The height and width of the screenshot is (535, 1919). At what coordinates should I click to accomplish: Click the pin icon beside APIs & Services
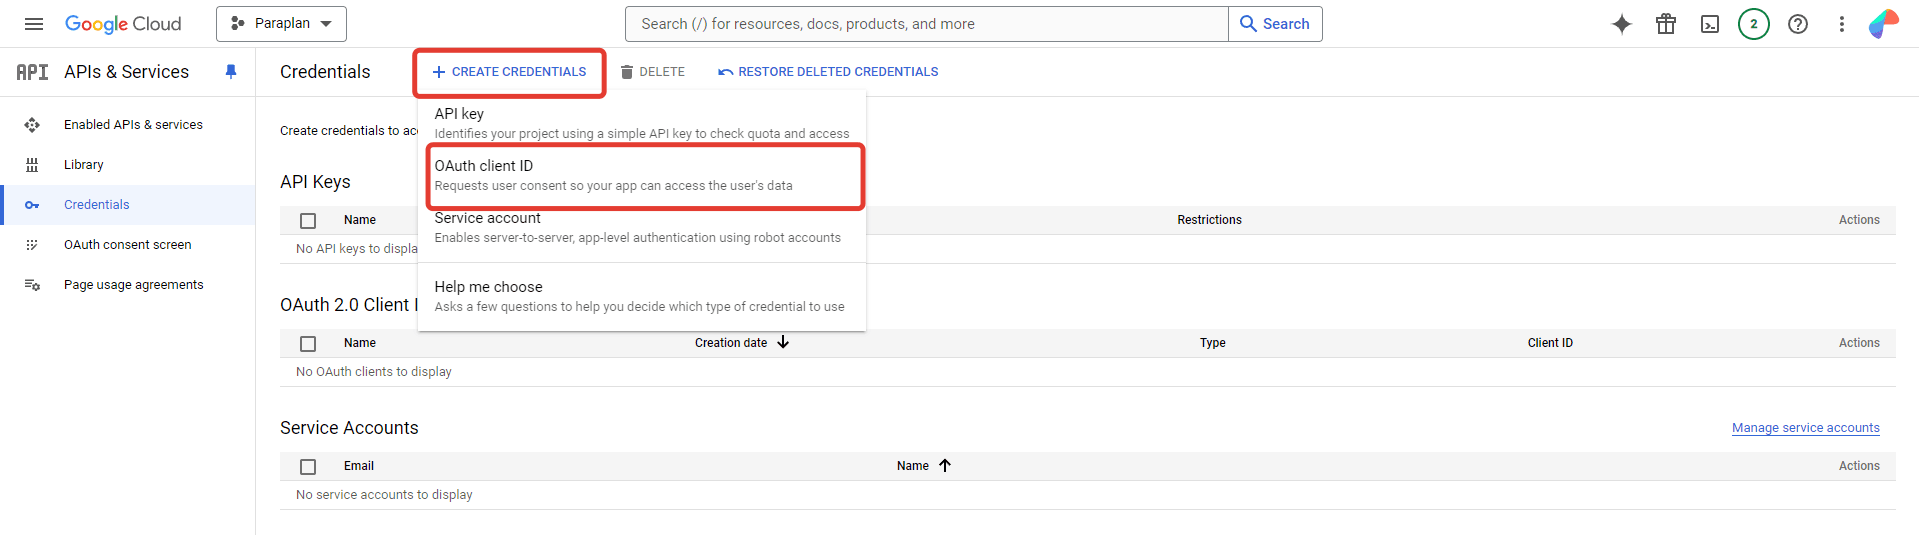pos(231,72)
